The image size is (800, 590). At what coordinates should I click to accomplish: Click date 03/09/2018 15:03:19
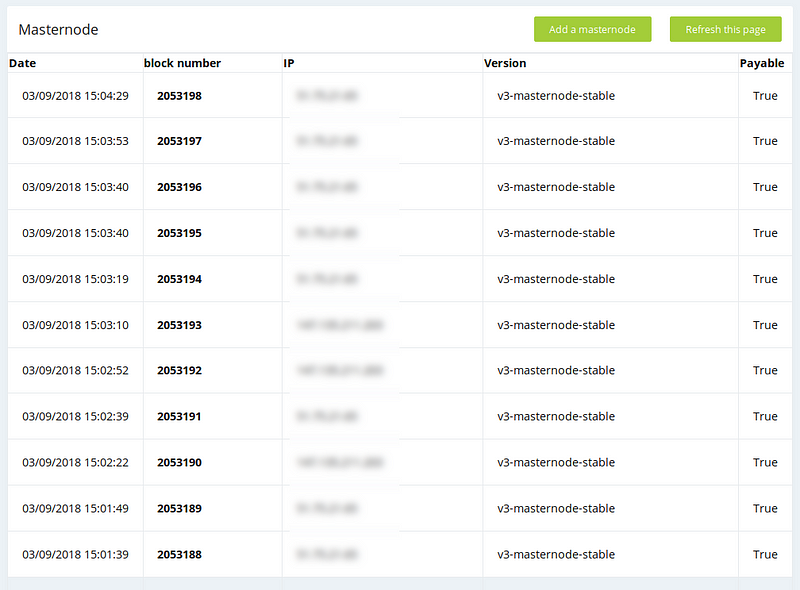click(x=76, y=279)
